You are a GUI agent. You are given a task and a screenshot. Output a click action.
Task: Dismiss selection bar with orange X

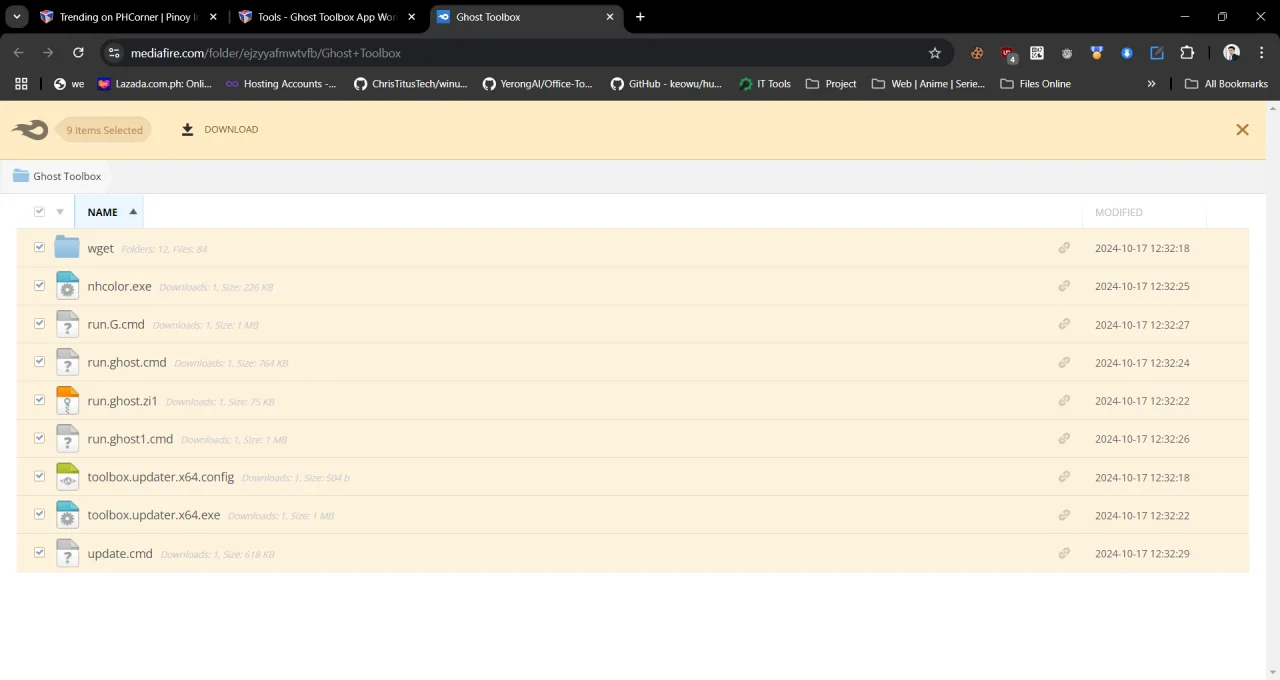pyautogui.click(x=1242, y=129)
